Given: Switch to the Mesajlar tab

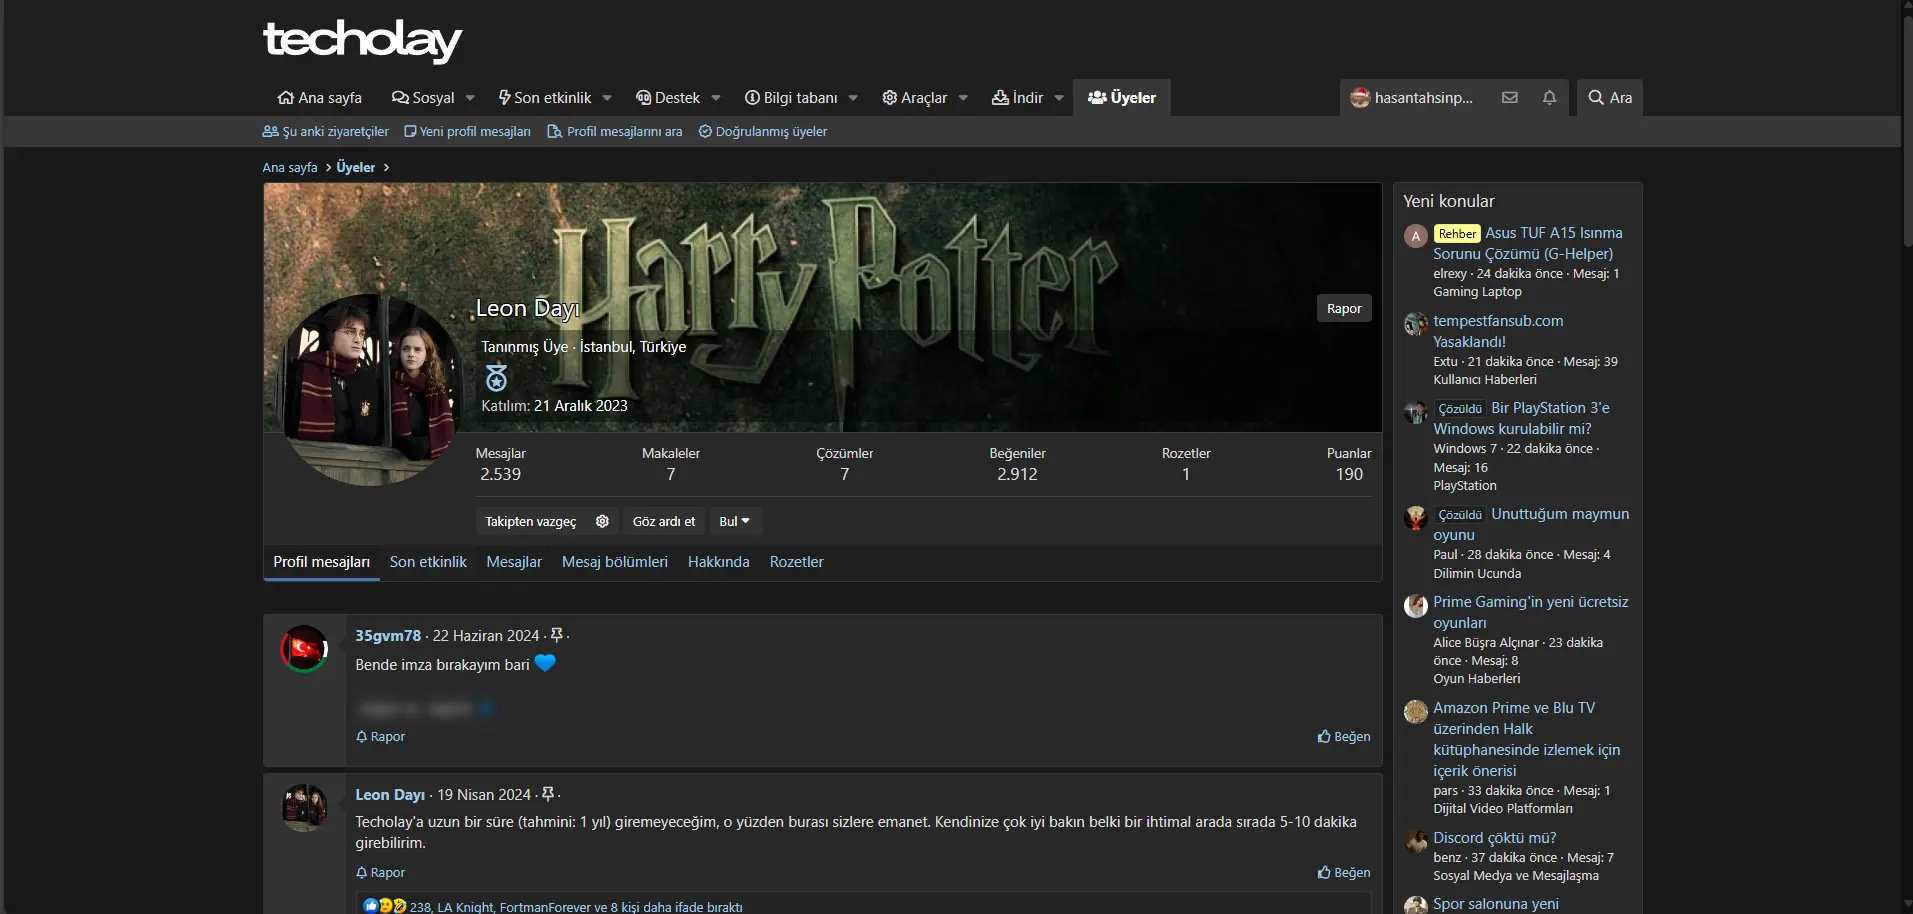Looking at the screenshot, I should pyautogui.click(x=514, y=562).
